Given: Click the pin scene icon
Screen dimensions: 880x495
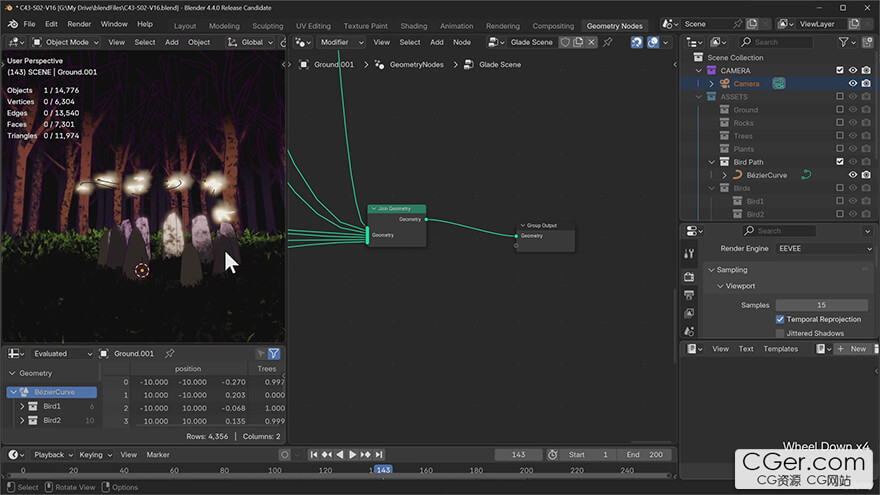Looking at the screenshot, I should coord(737,24).
